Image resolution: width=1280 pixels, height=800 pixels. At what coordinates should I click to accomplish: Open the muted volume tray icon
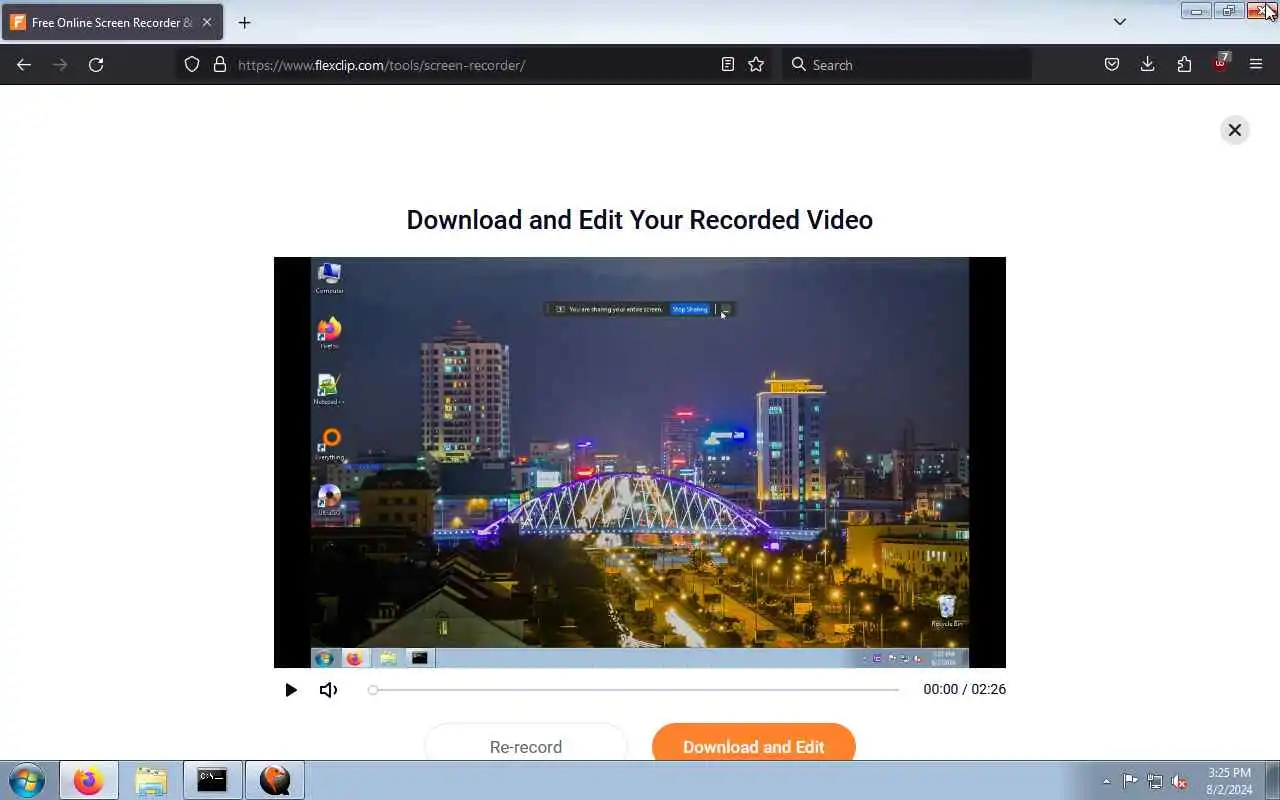[x=1180, y=781]
